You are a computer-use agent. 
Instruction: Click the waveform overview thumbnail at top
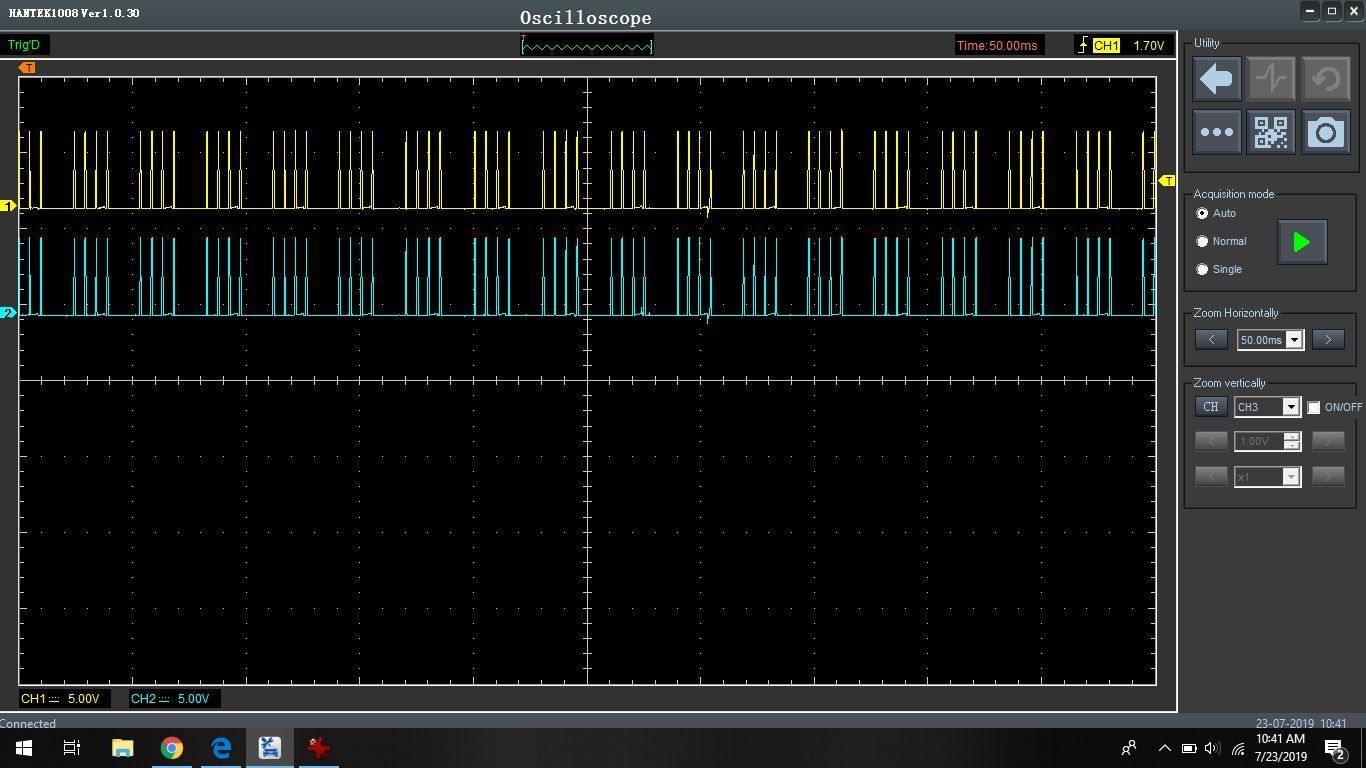(587, 45)
